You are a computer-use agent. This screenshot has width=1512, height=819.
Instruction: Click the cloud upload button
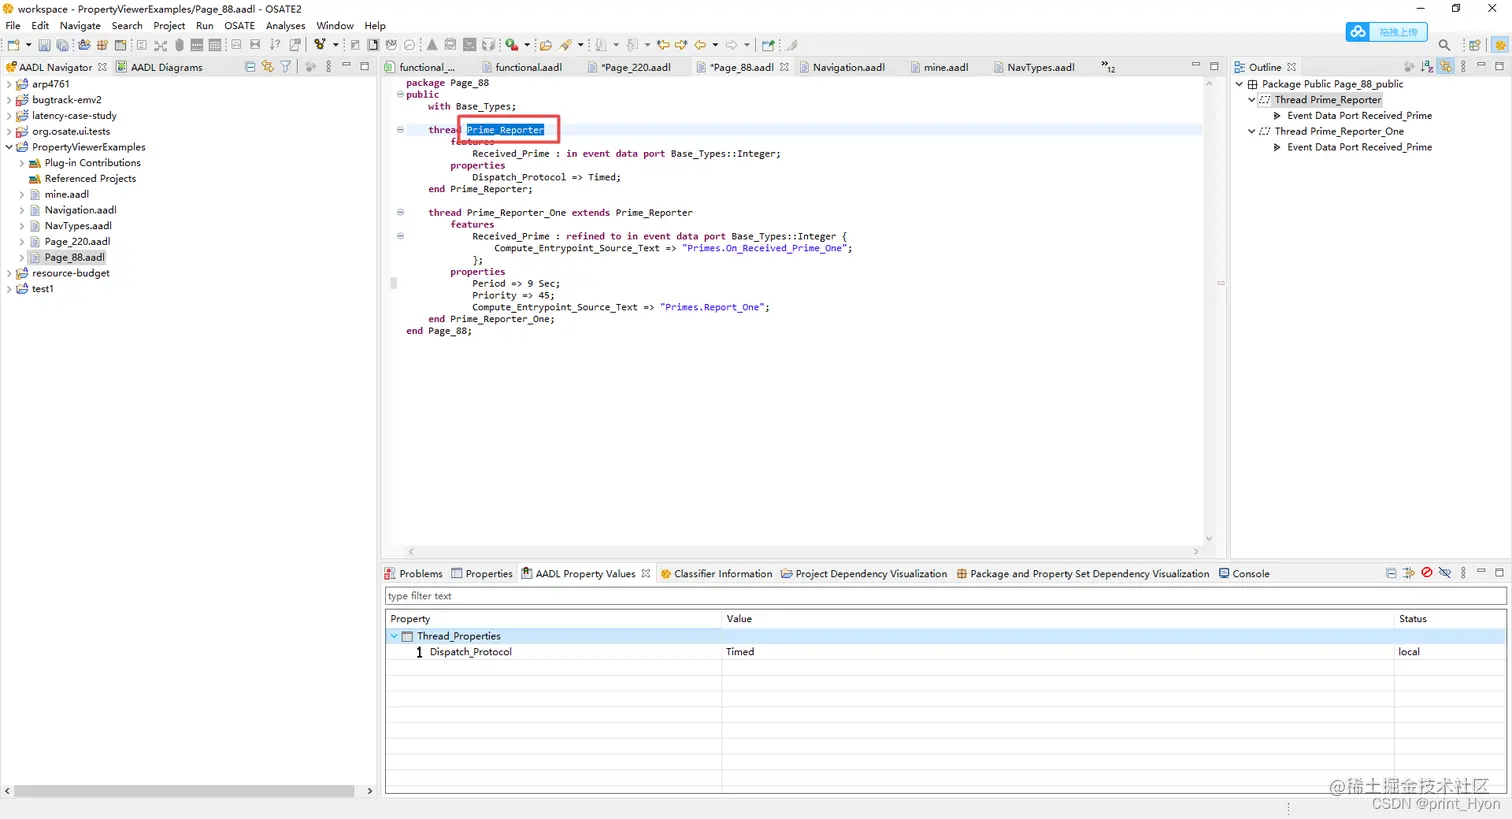pyautogui.click(x=1386, y=32)
